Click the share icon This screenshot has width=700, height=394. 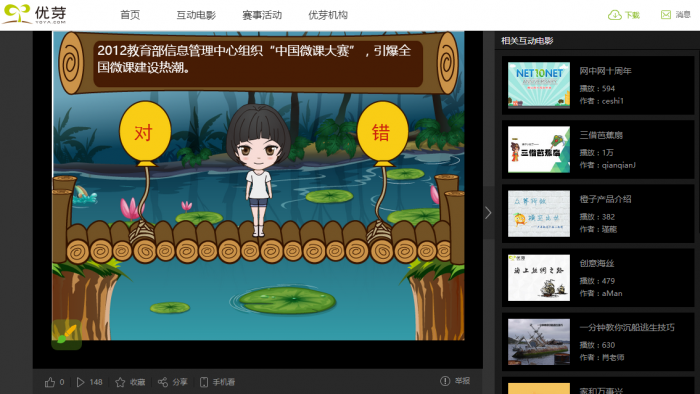point(163,382)
